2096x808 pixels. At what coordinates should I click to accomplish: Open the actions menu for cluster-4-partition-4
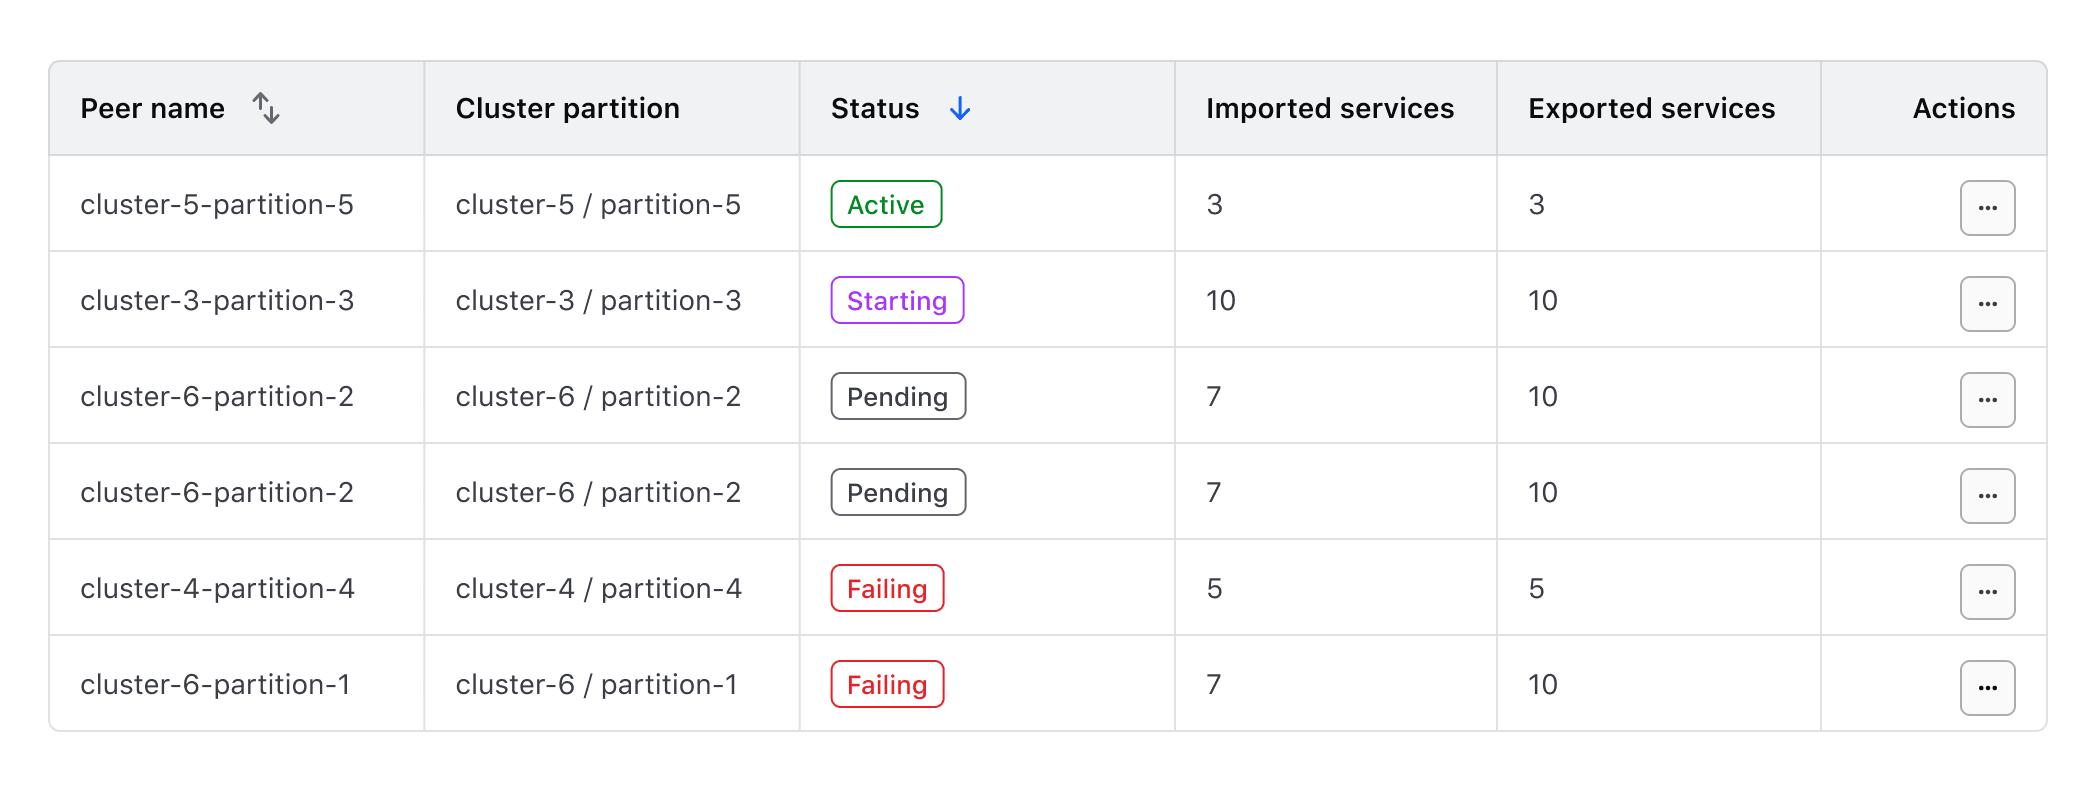click(x=1987, y=591)
